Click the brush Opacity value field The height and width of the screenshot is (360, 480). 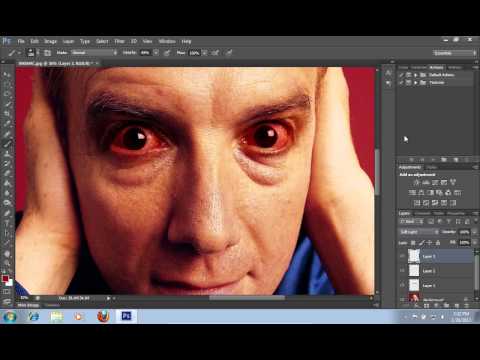(145, 53)
